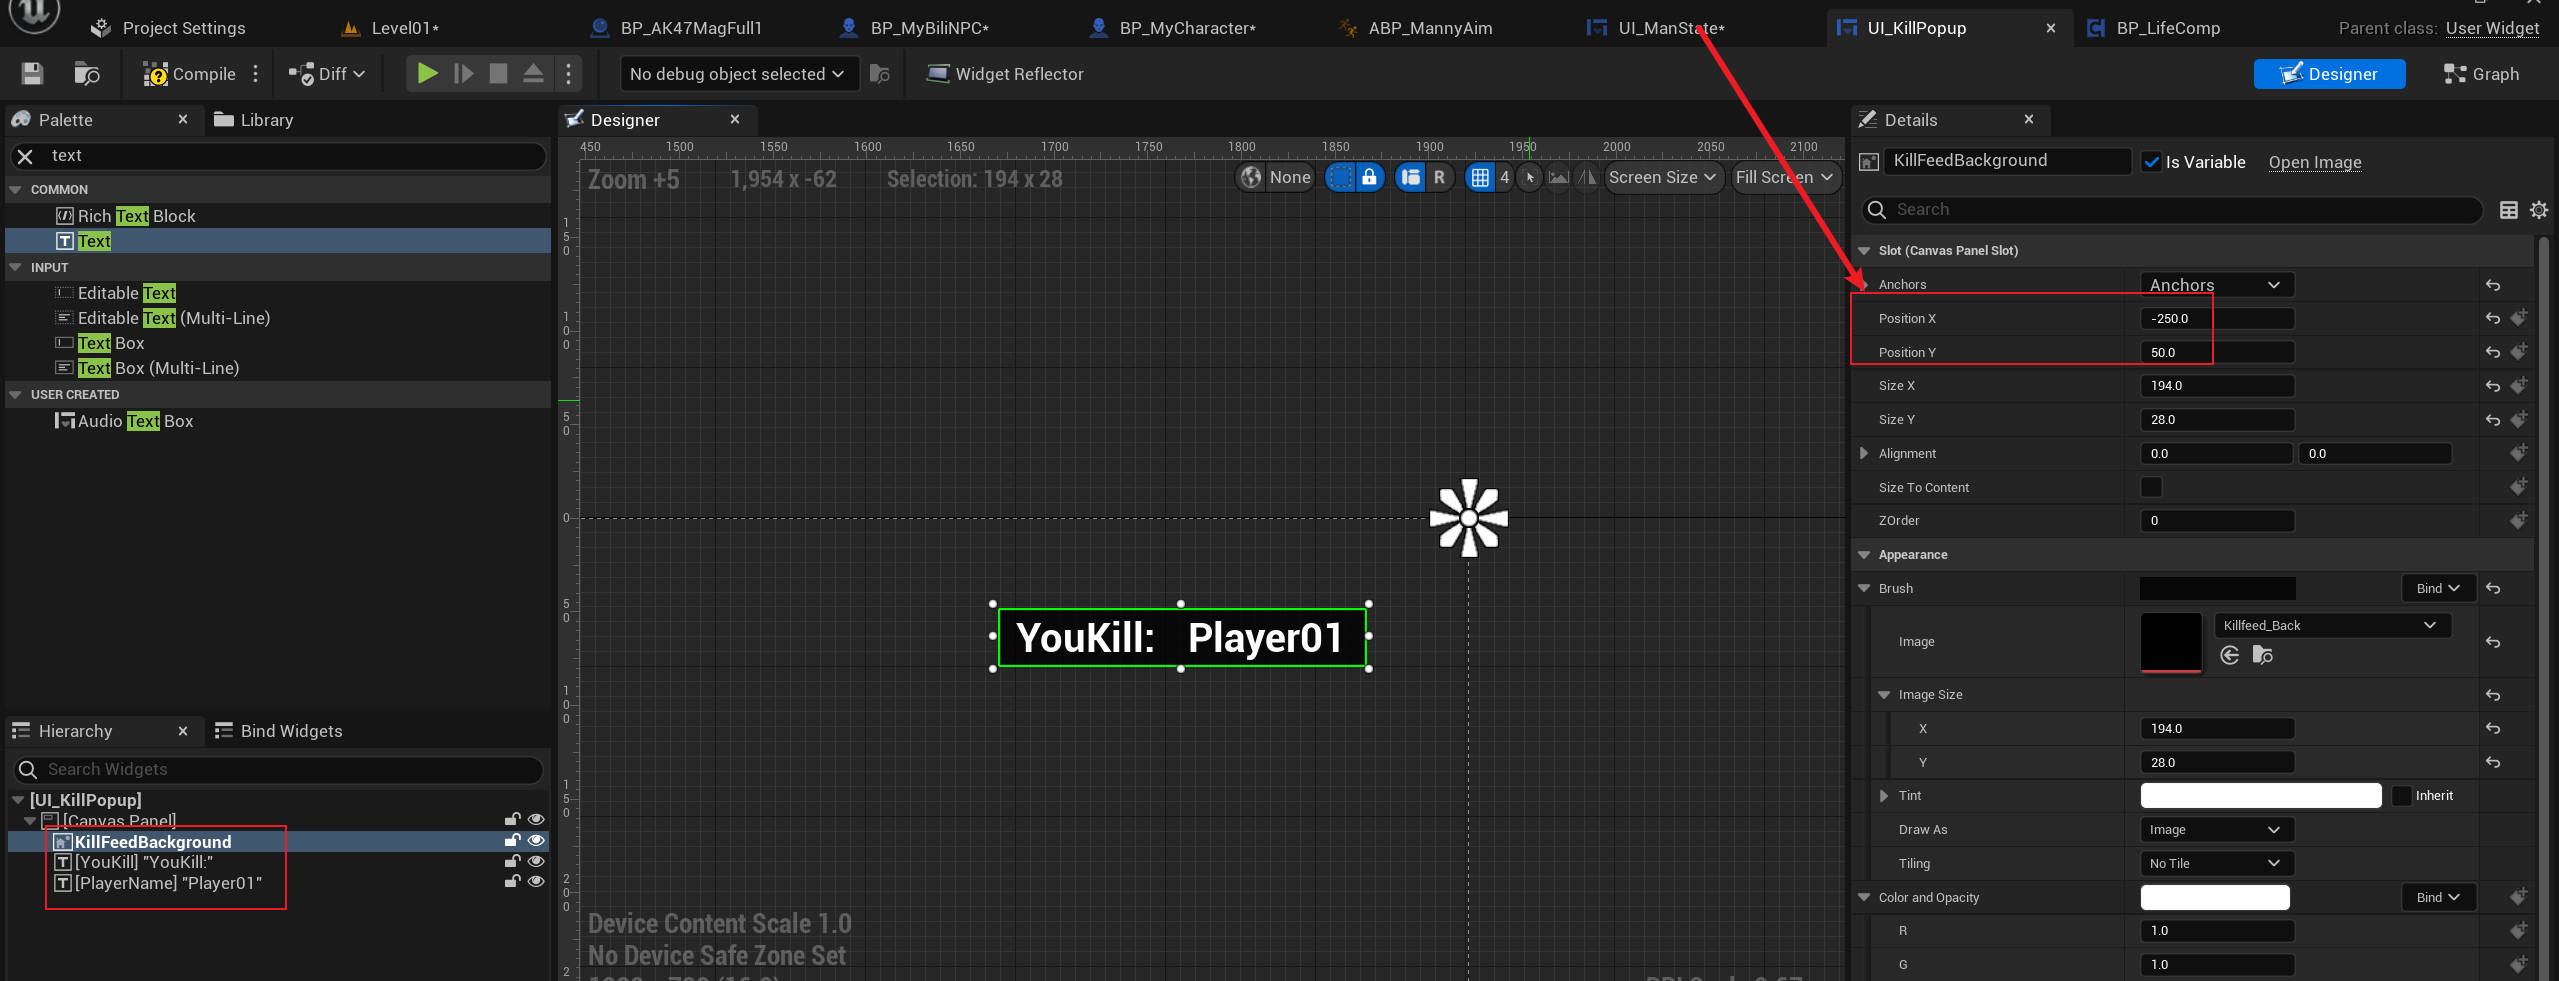This screenshot has height=981, width=2559.
Task: Toggle lock on PlayerName widget
Action: (x=512, y=881)
